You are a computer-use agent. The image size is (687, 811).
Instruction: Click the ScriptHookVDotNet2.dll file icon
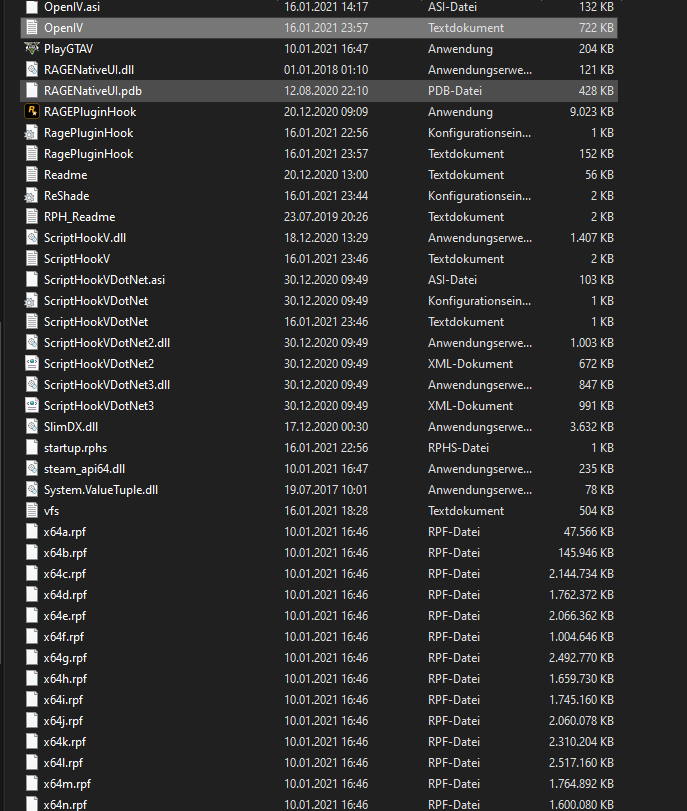tap(32, 343)
